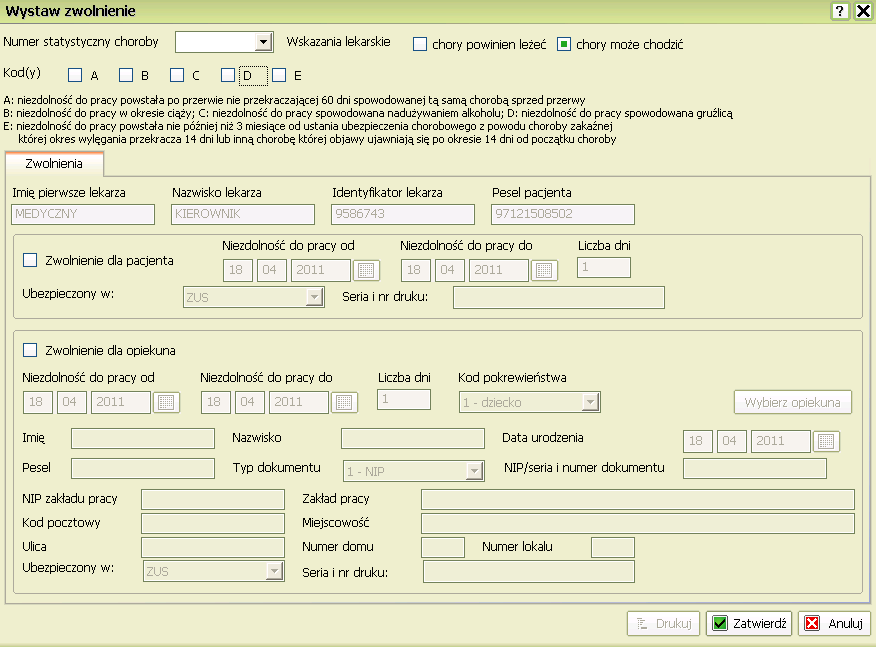Click day field of caregiver Niezdolność od
Screen dimensions: 876x647
(x=38, y=402)
